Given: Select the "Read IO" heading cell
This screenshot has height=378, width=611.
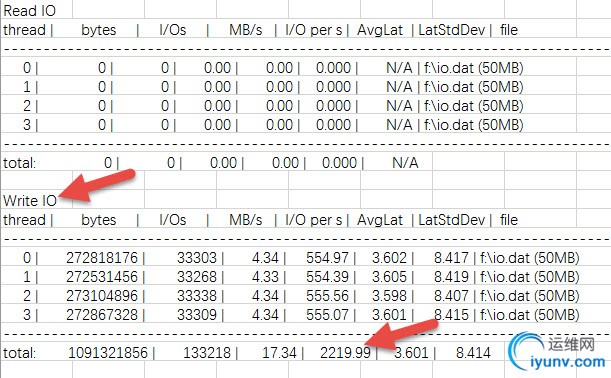Looking at the screenshot, I should pos(30,11).
